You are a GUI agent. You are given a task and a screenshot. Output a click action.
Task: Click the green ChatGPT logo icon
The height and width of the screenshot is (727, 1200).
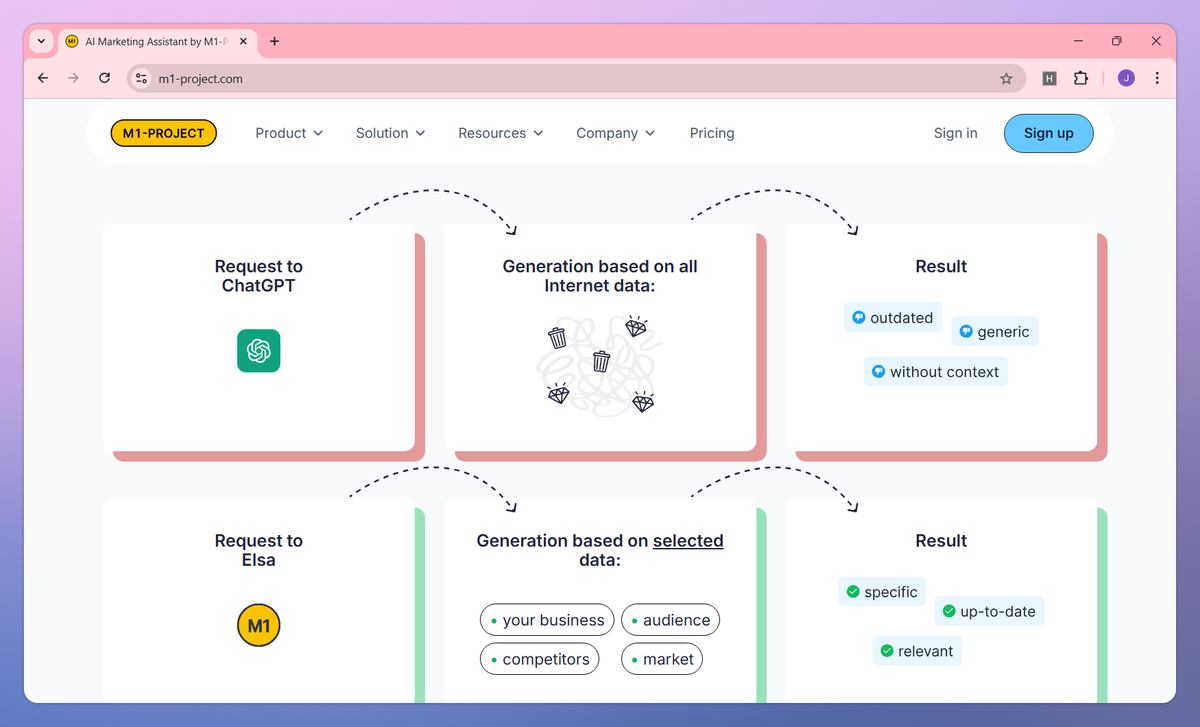[x=259, y=351]
